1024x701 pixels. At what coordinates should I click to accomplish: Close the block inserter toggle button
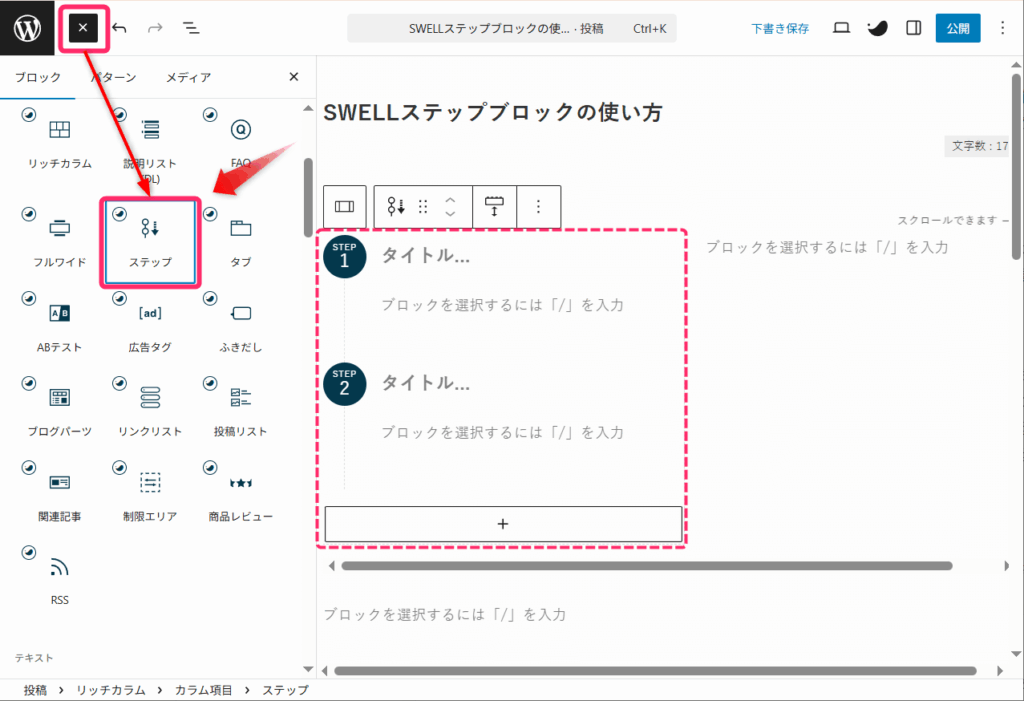click(x=83, y=28)
